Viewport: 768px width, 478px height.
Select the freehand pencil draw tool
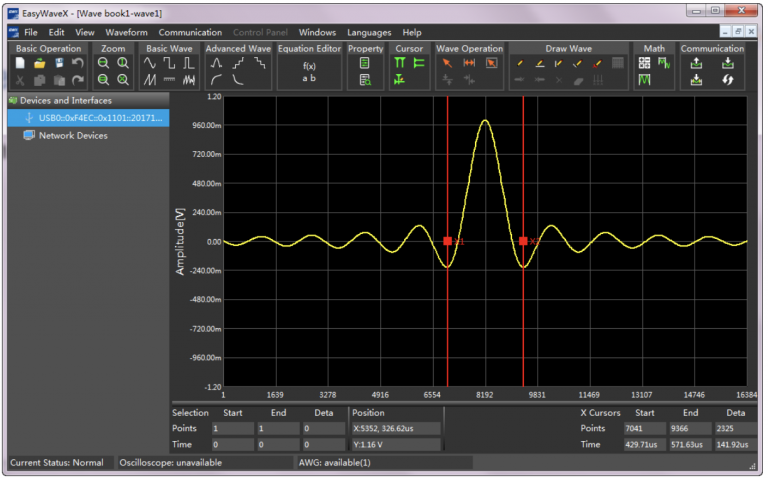pyautogui.click(x=520, y=63)
